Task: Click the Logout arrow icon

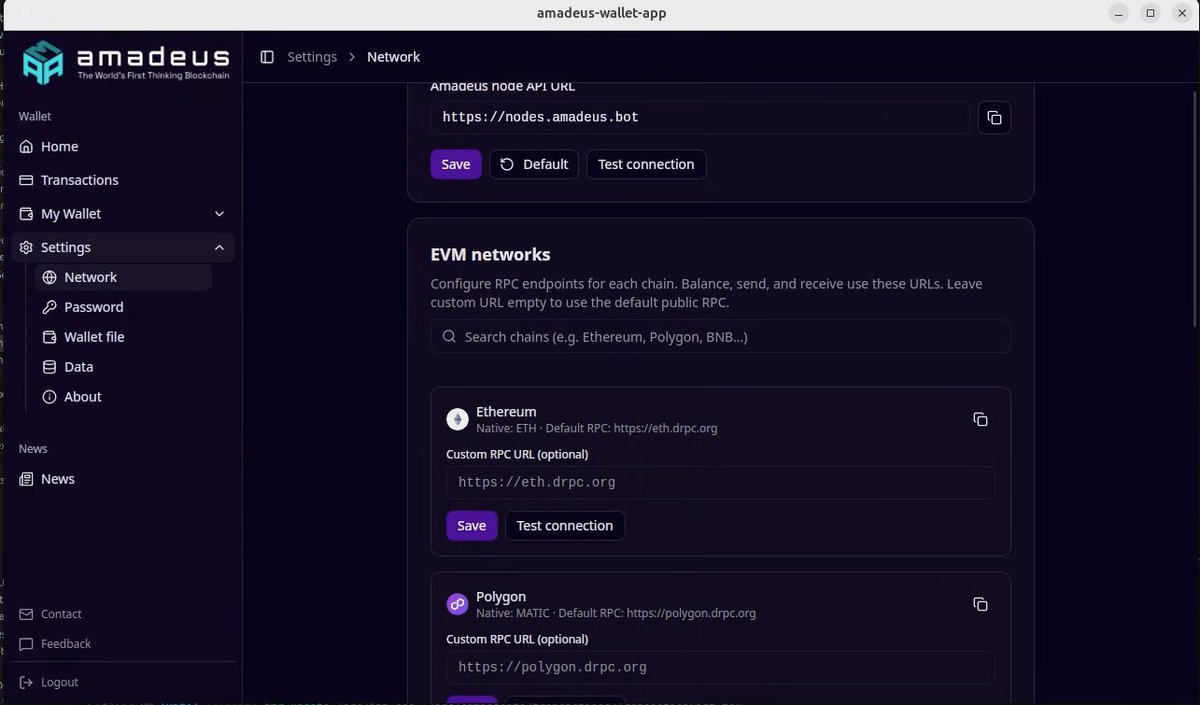Action: click(27, 682)
